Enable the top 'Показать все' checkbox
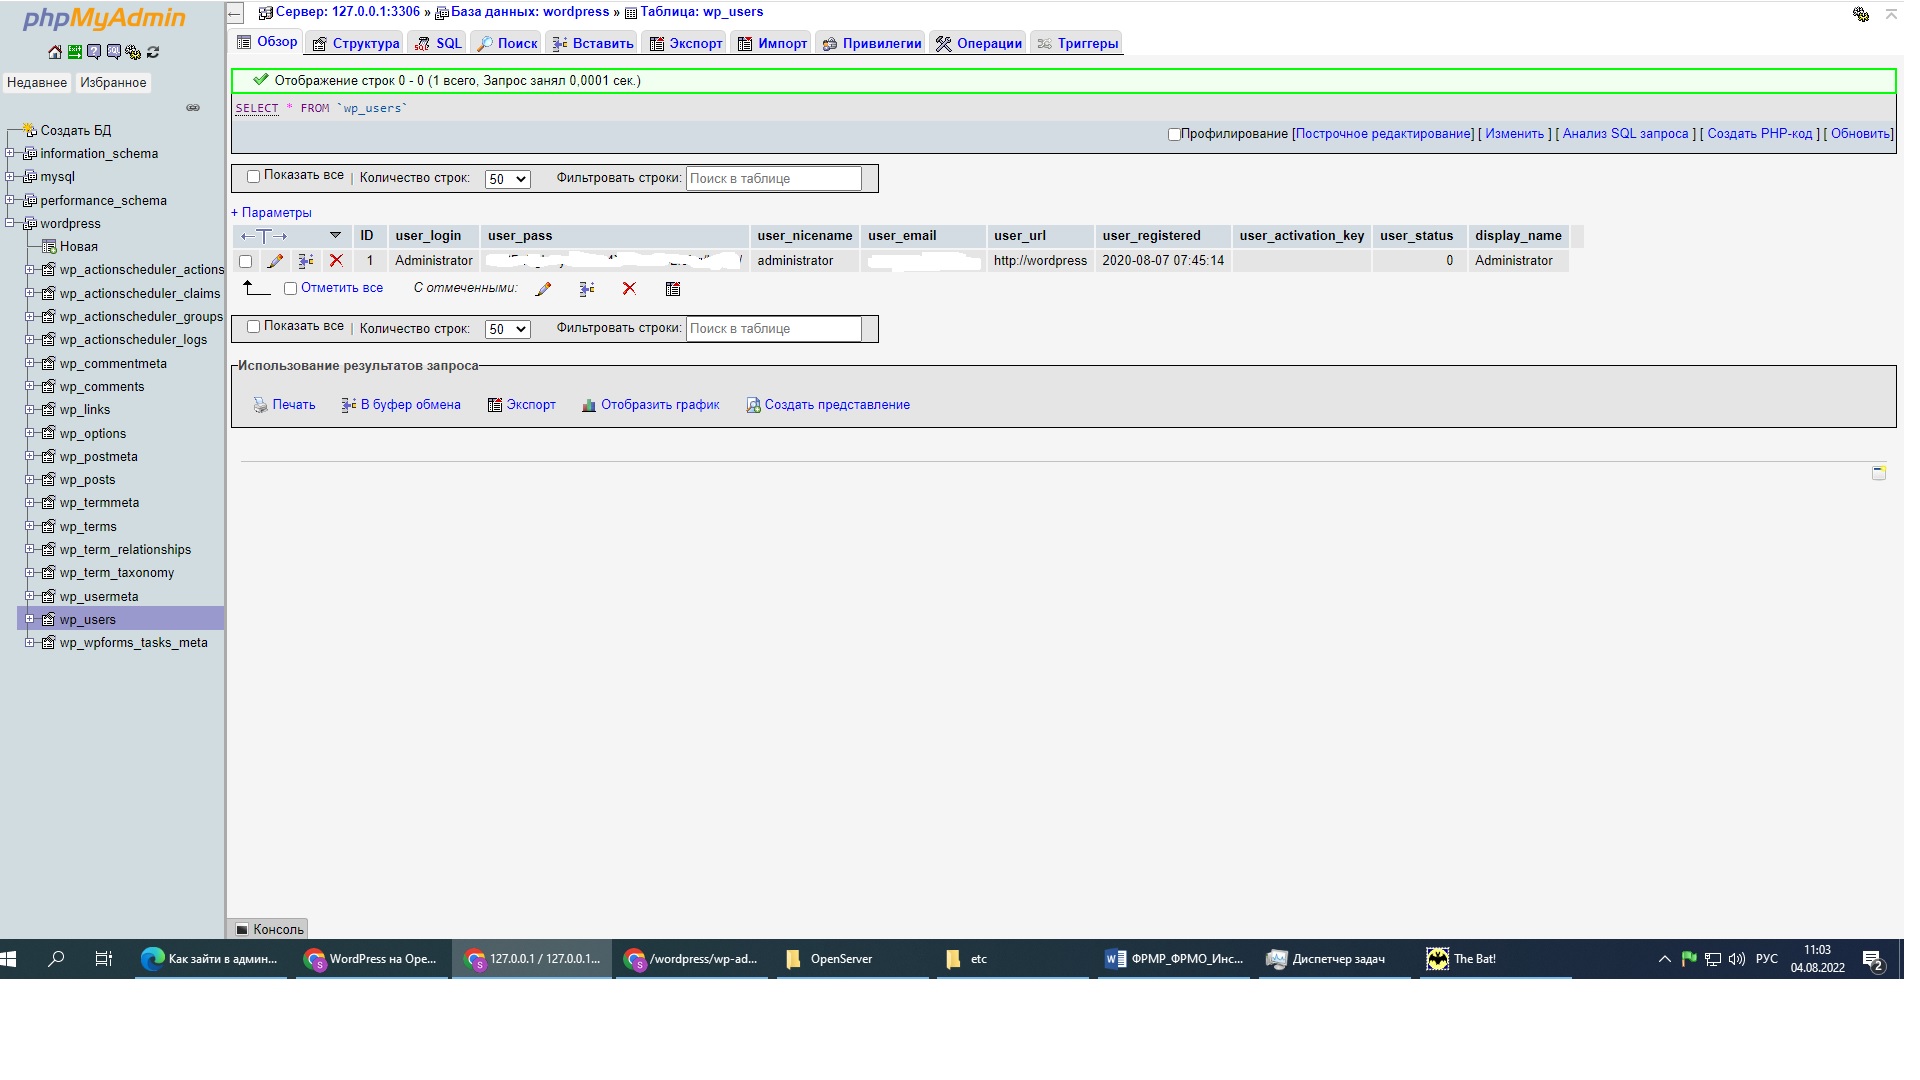Image resolution: width=1920 pixels, height=1080 pixels. click(253, 176)
